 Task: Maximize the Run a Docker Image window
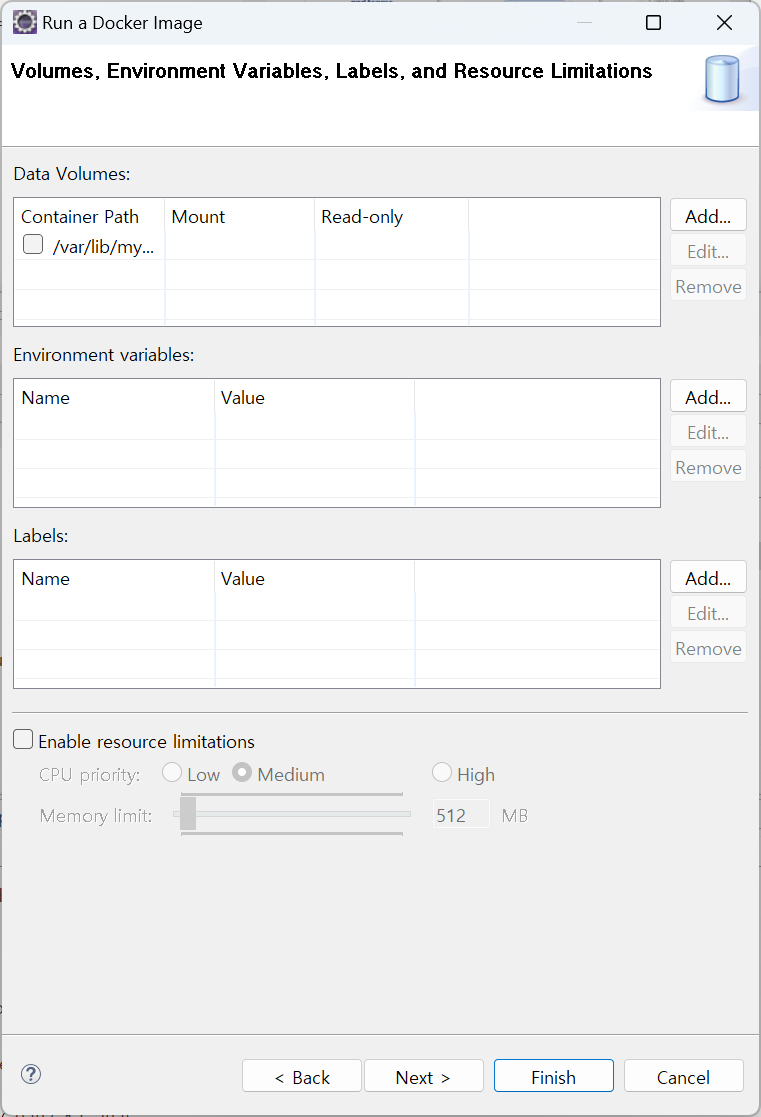pos(653,22)
